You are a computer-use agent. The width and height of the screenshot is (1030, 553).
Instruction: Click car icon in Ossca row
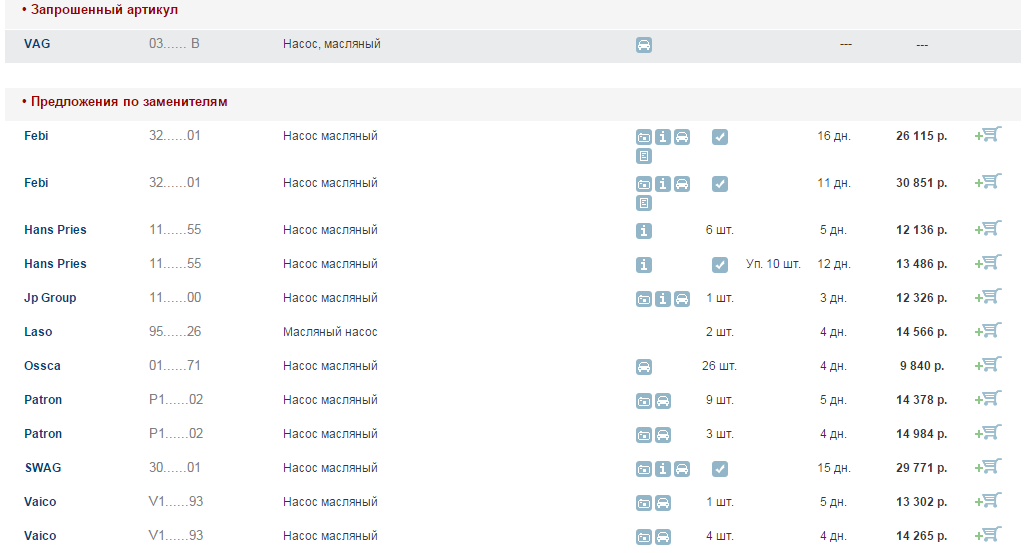coord(644,366)
